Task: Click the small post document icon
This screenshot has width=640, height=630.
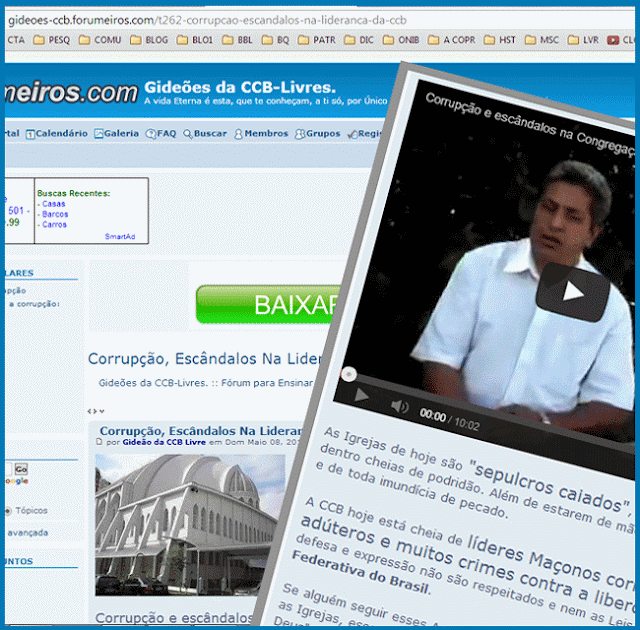Action: pos(98,441)
